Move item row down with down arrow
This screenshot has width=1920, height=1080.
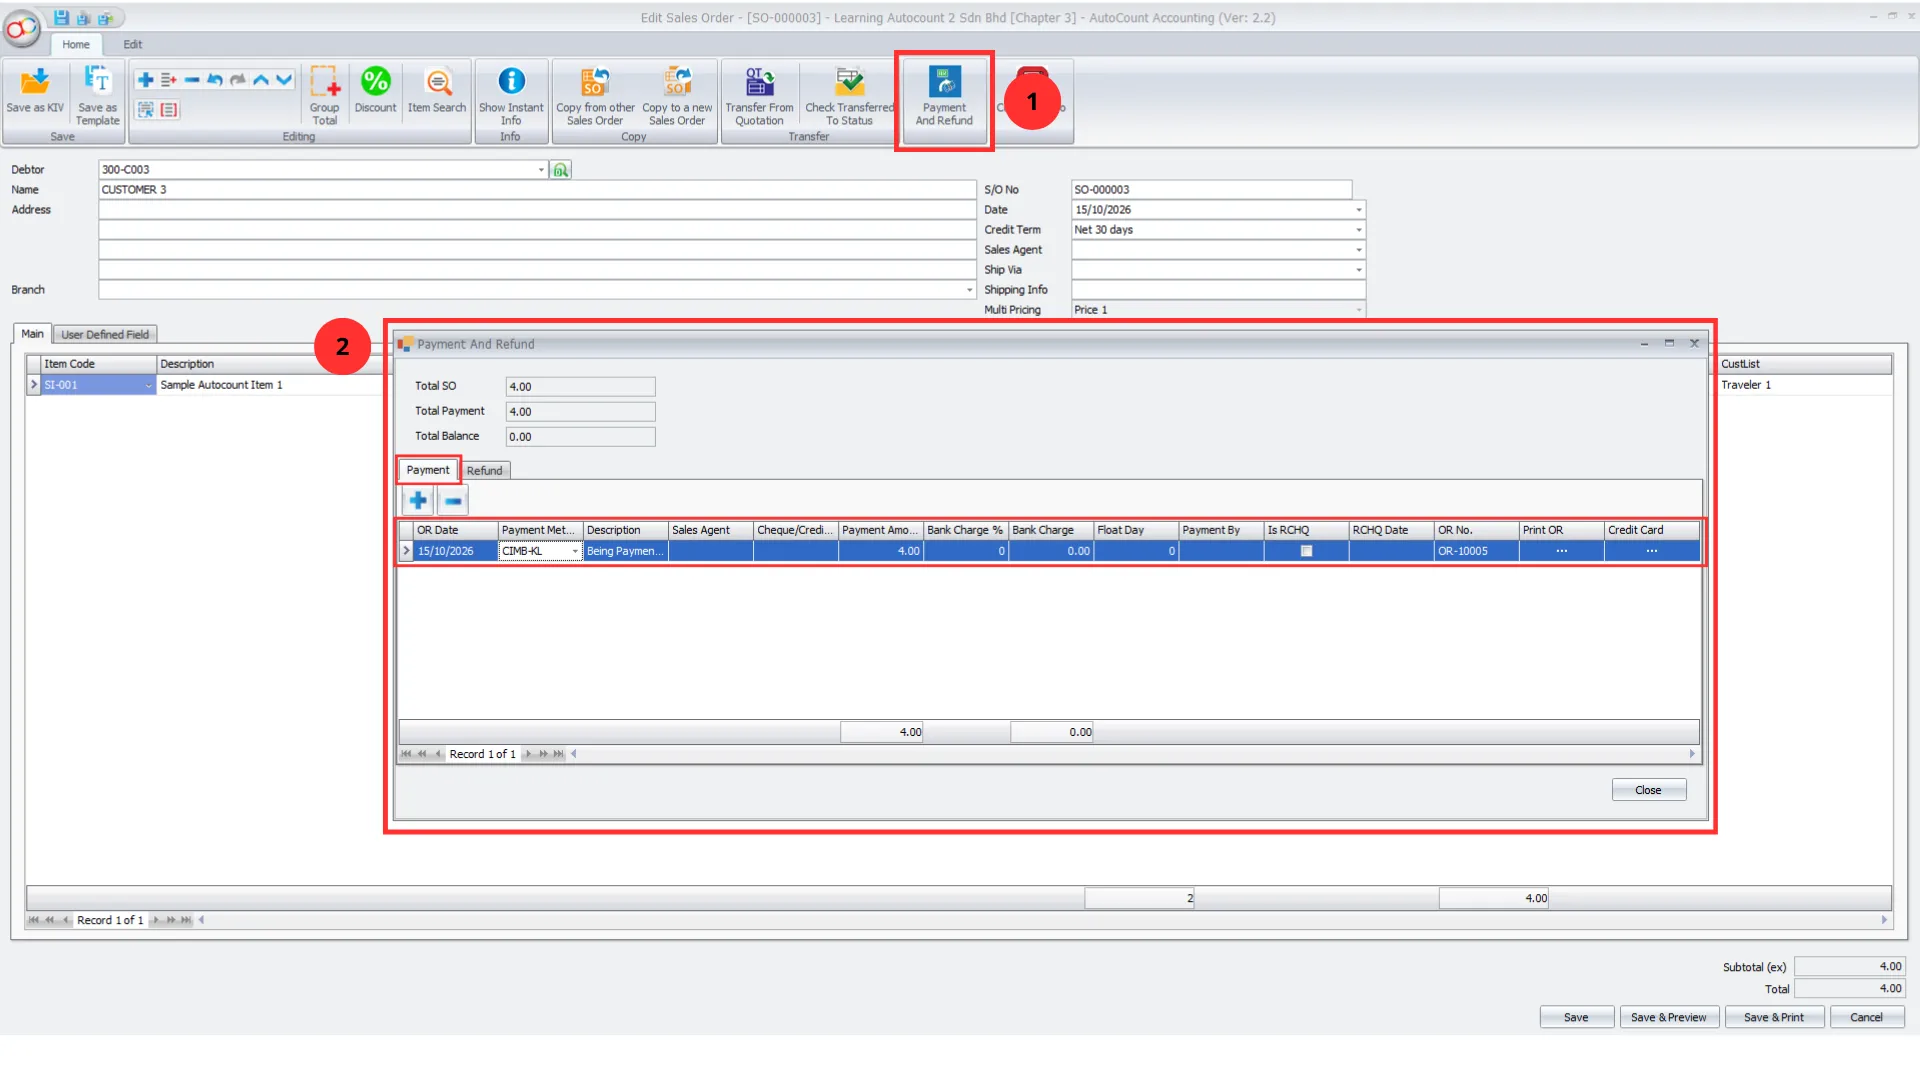coord(284,80)
